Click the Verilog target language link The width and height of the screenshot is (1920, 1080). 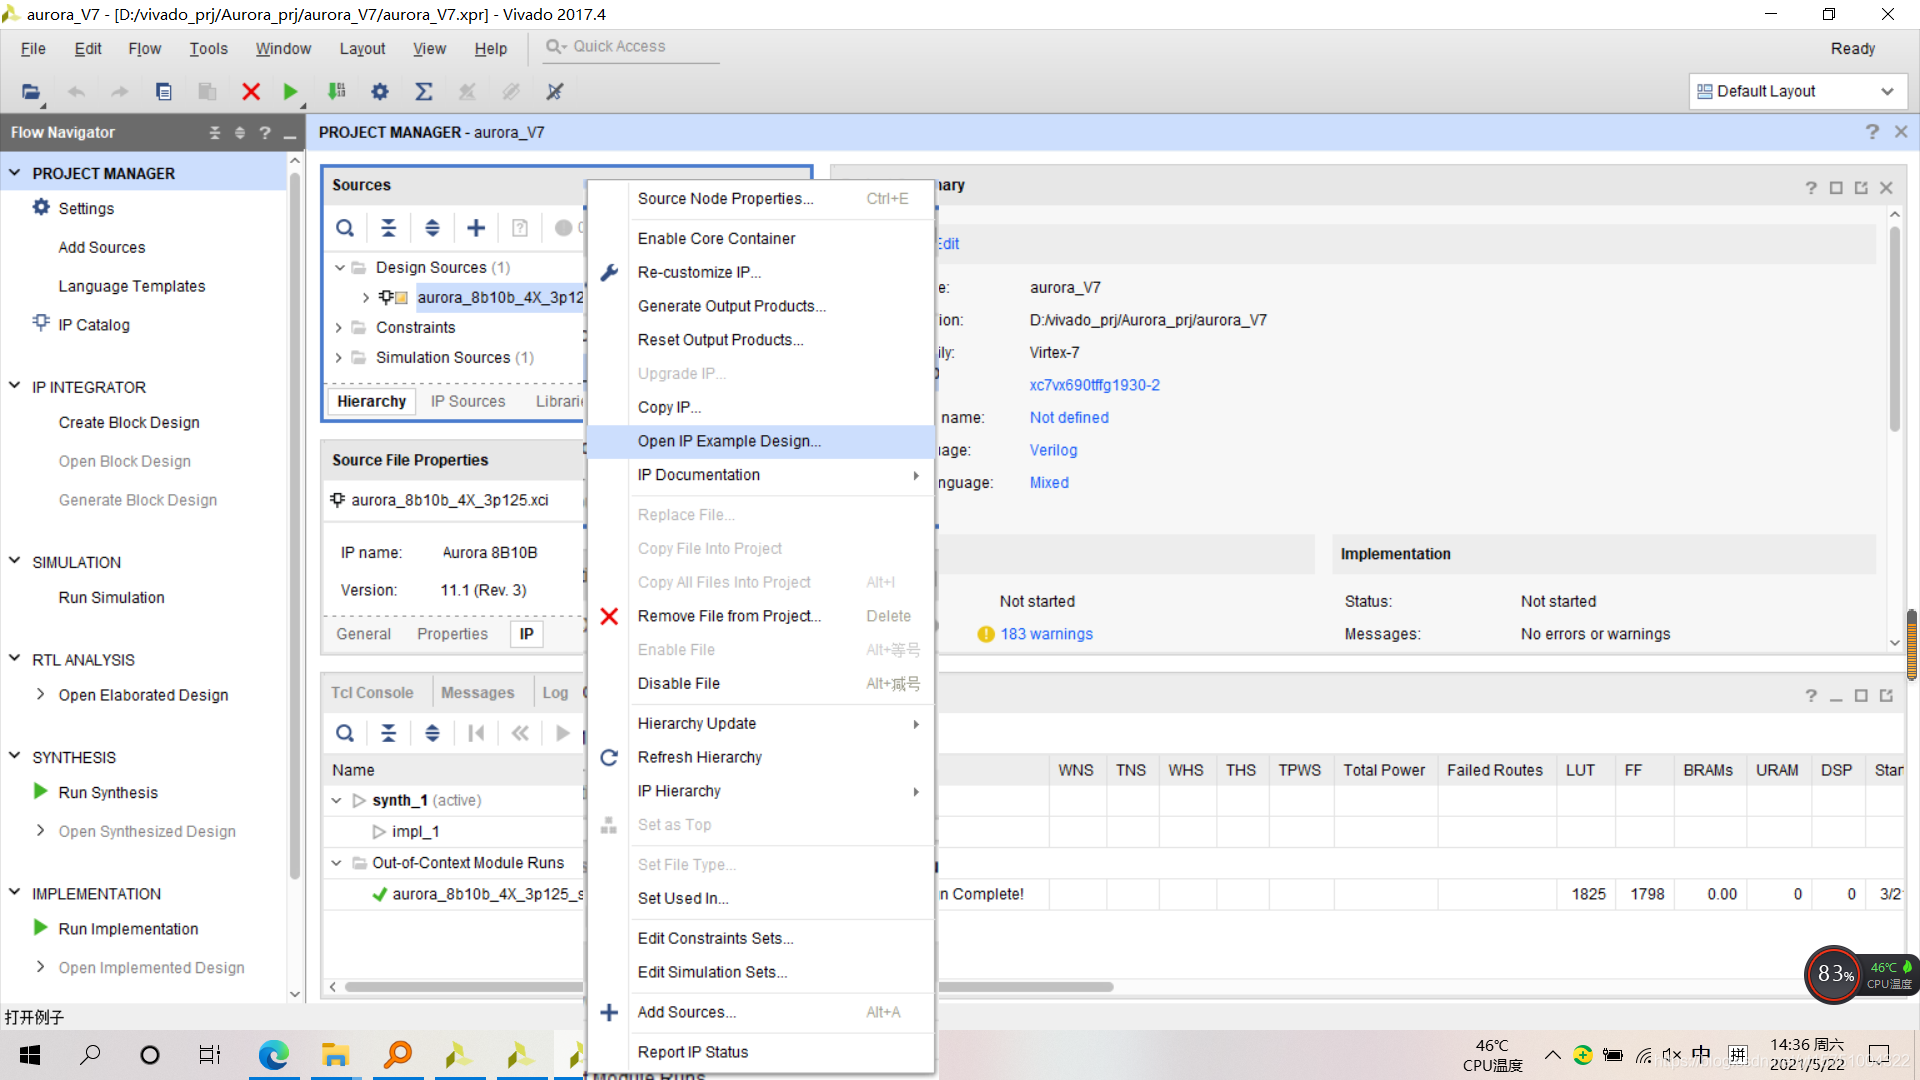[1053, 450]
